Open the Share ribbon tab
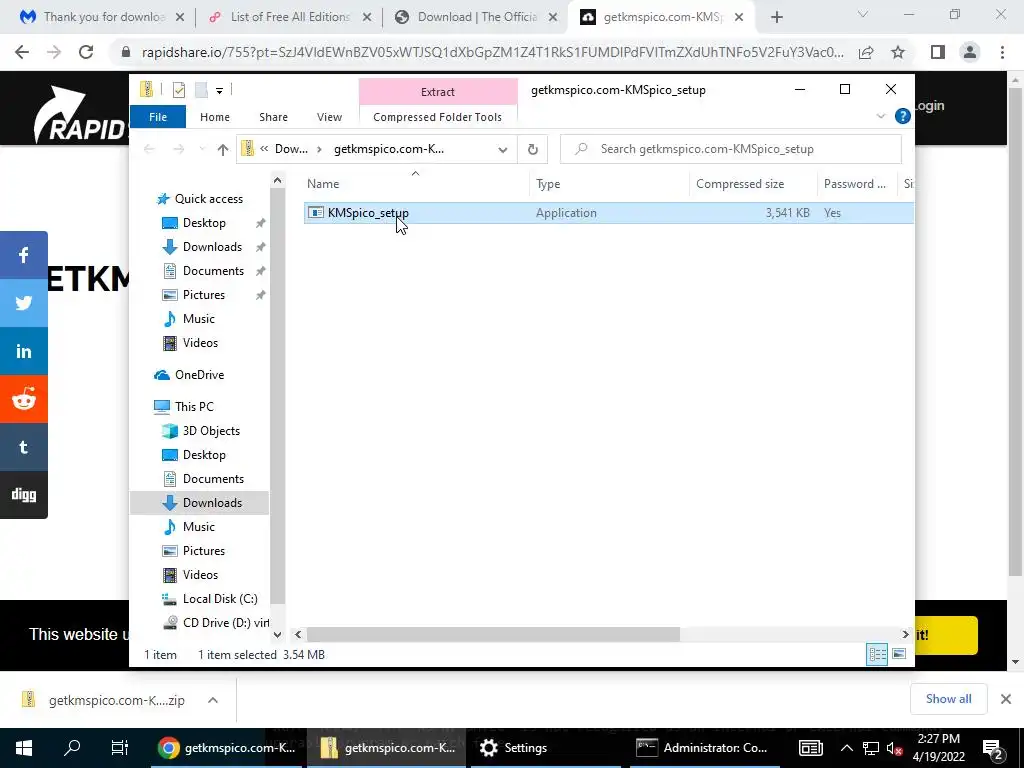 (x=273, y=117)
